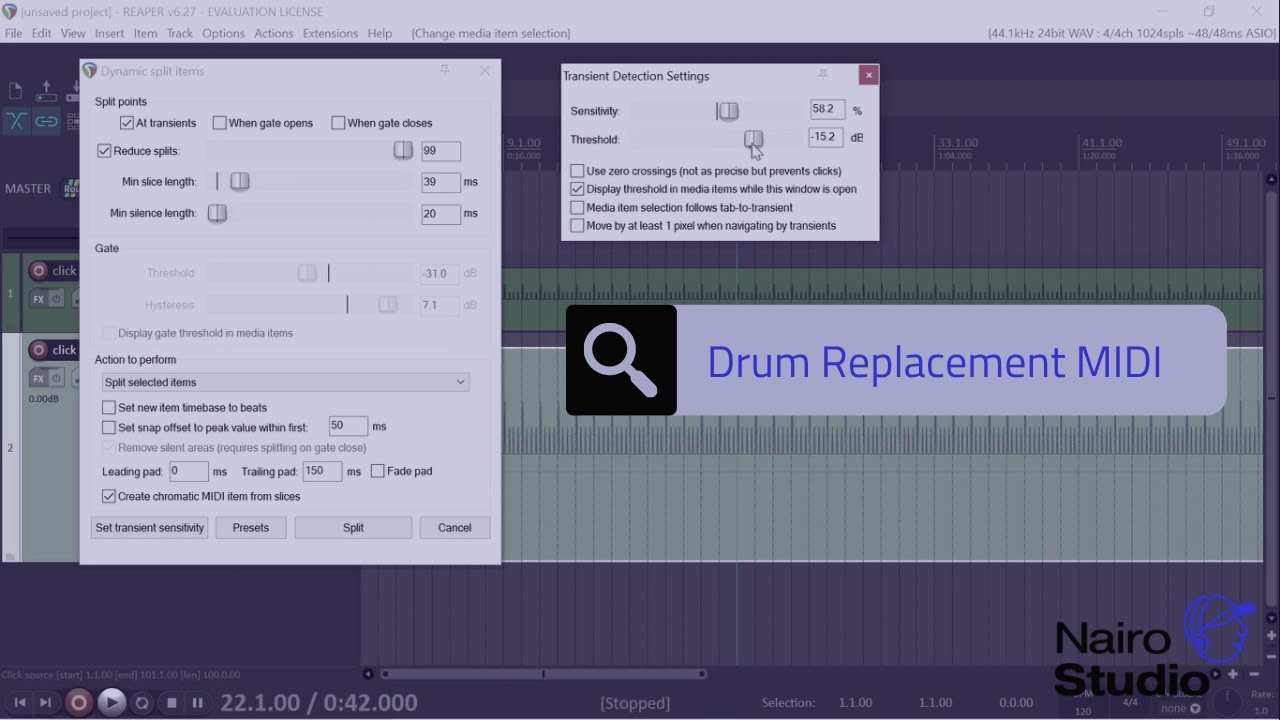Click the Trailing pad input field
1280x720 pixels.
322,471
